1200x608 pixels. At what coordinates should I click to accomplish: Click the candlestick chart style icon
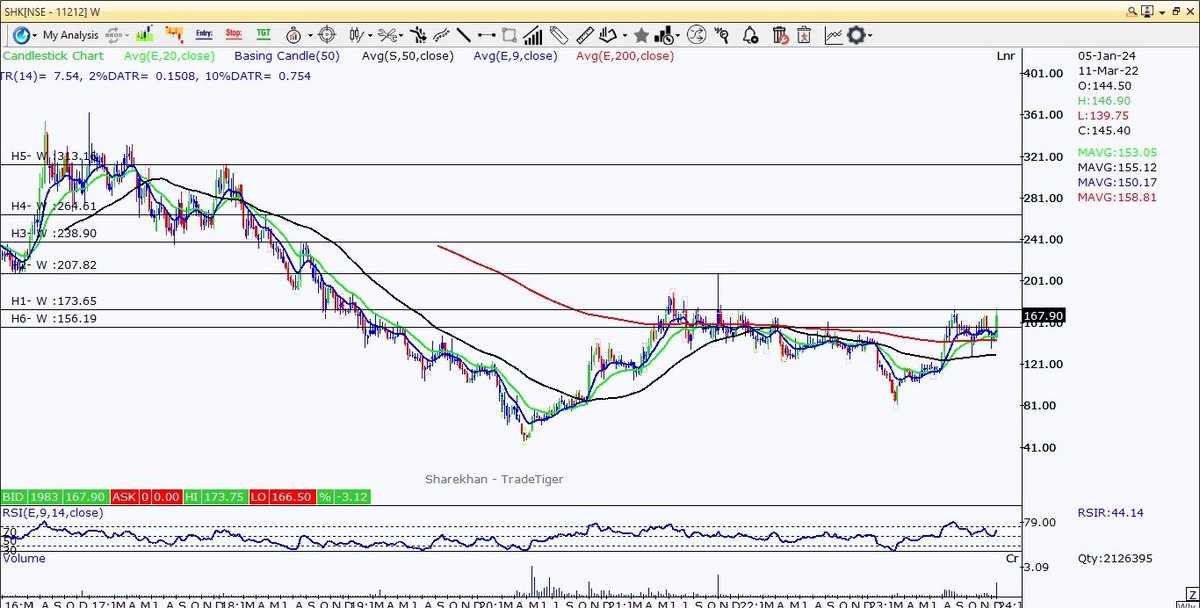pos(357,35)
